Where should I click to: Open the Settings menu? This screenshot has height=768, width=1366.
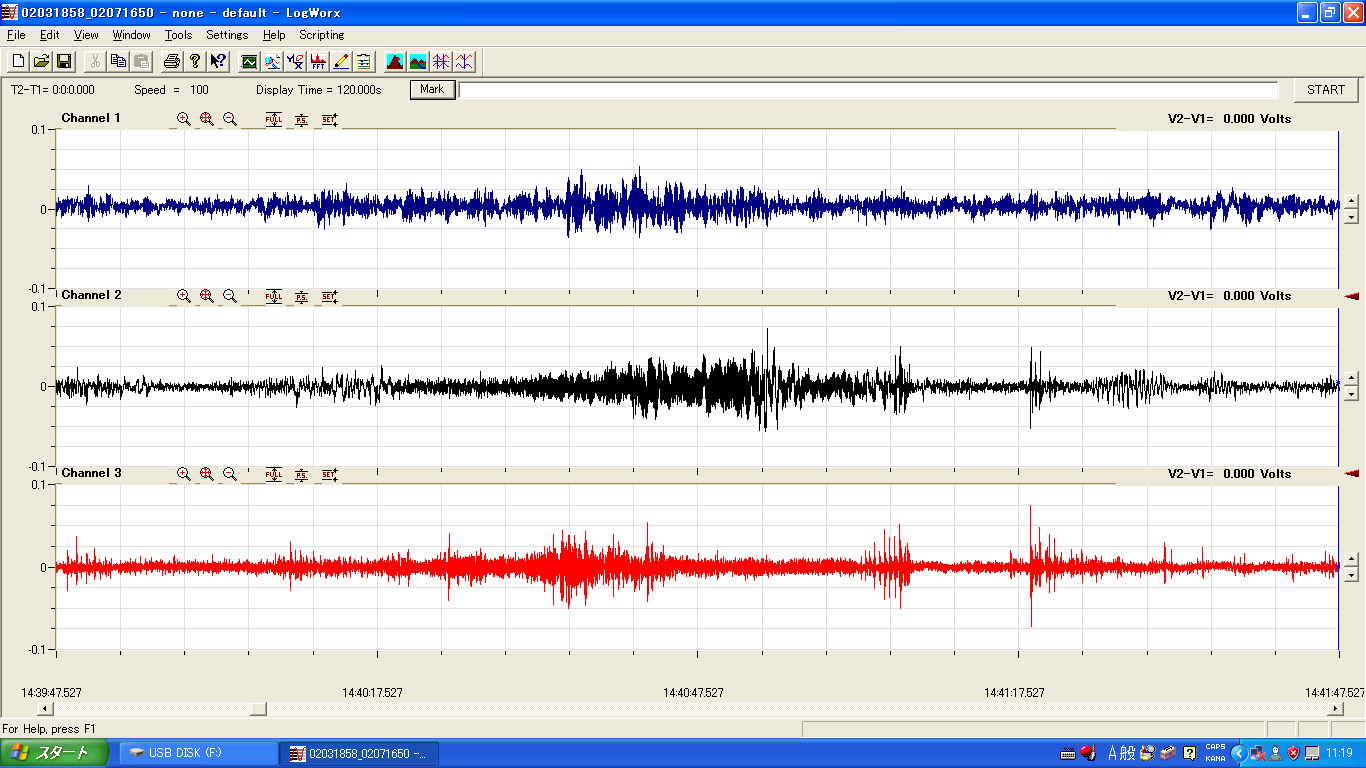point(227,35)
